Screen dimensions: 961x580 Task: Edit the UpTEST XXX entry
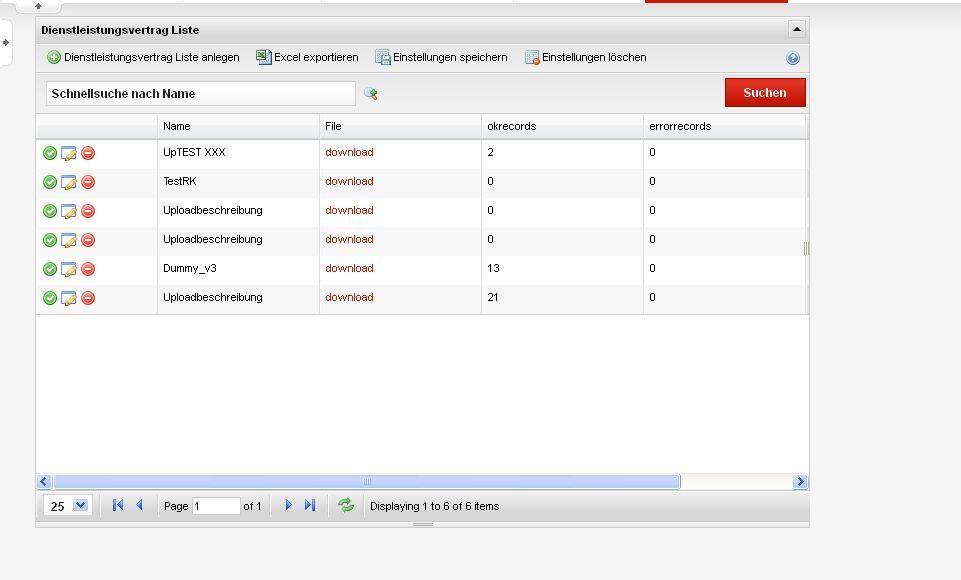(69, 153)
